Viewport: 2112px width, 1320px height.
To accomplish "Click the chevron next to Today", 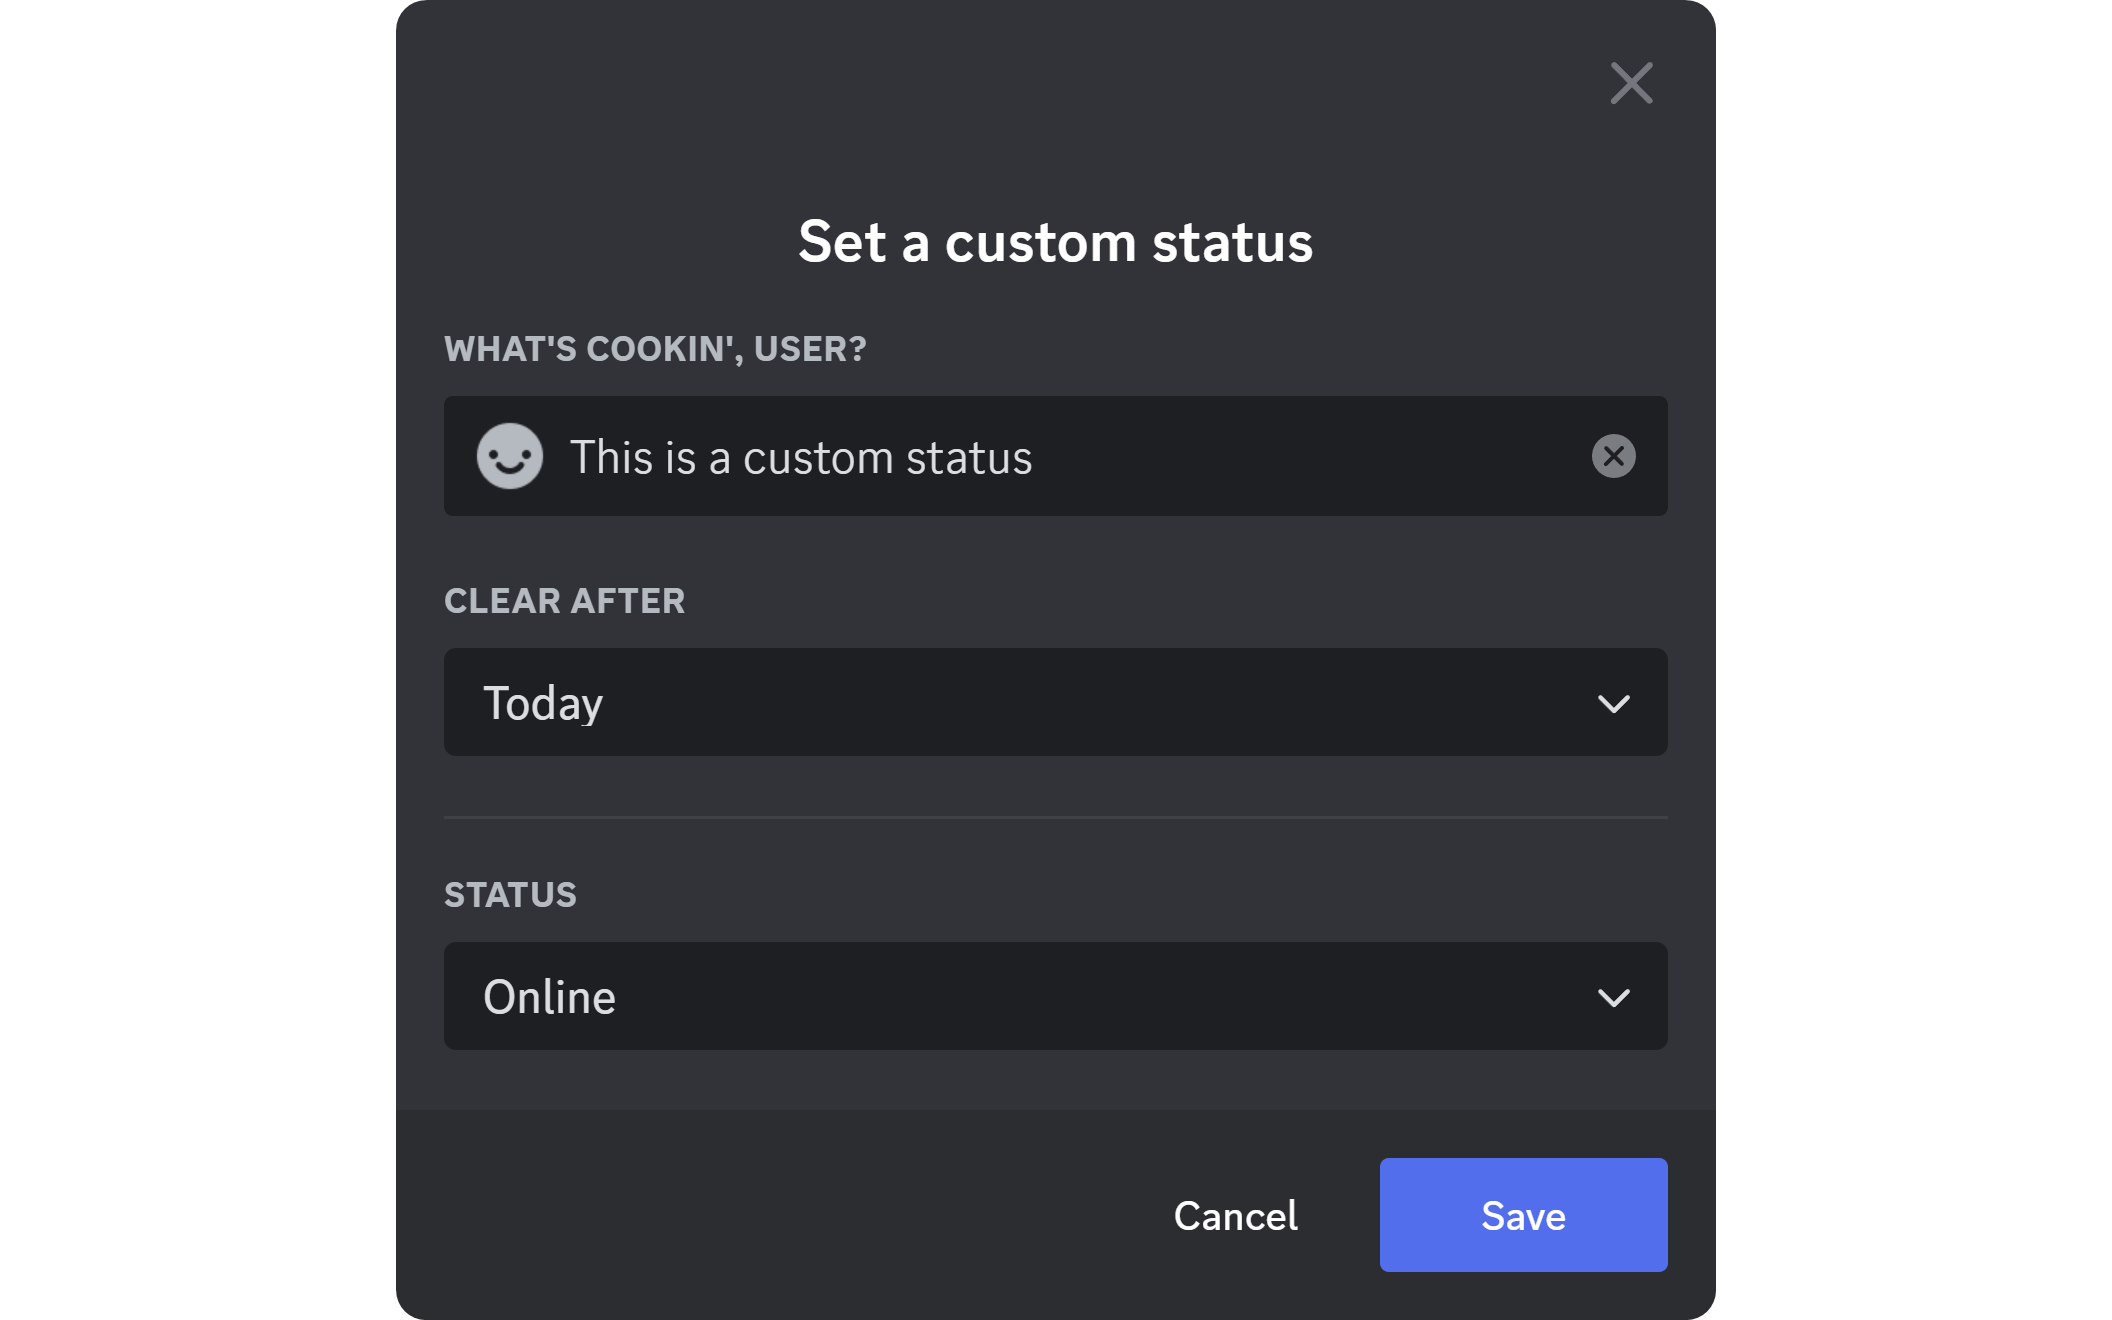I will click(x=1614, y=702).
